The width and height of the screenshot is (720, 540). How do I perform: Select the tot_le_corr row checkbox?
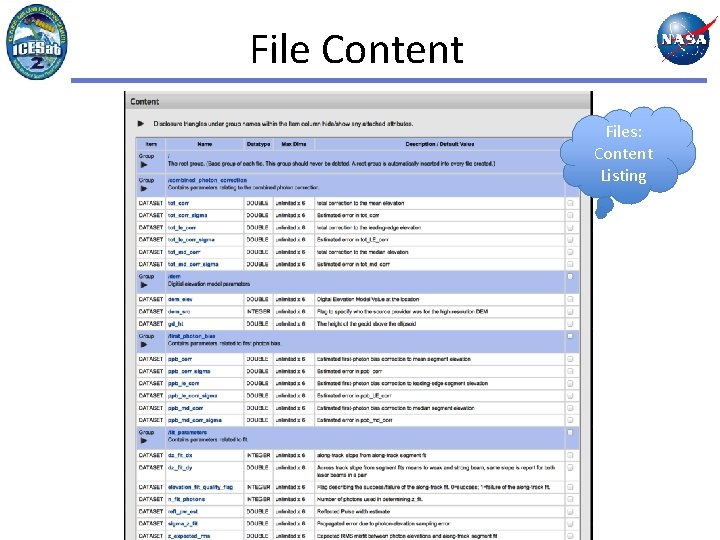click(570, 228)
